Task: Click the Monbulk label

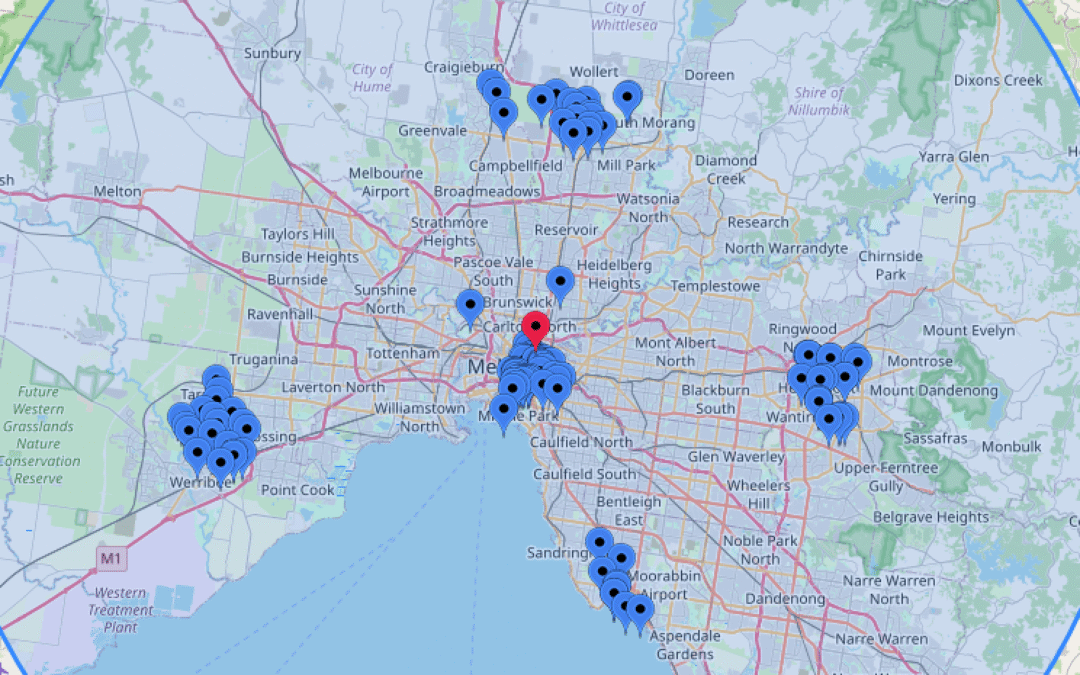Action: coord(1012,447)
